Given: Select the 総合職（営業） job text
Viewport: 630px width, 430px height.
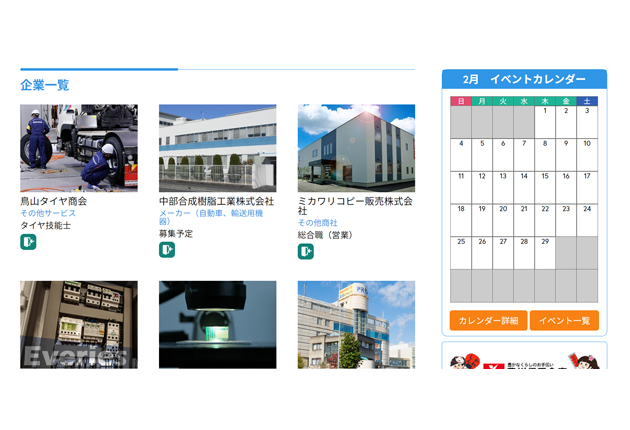Looking at the screenshot, I should click(x=325, y=235).
